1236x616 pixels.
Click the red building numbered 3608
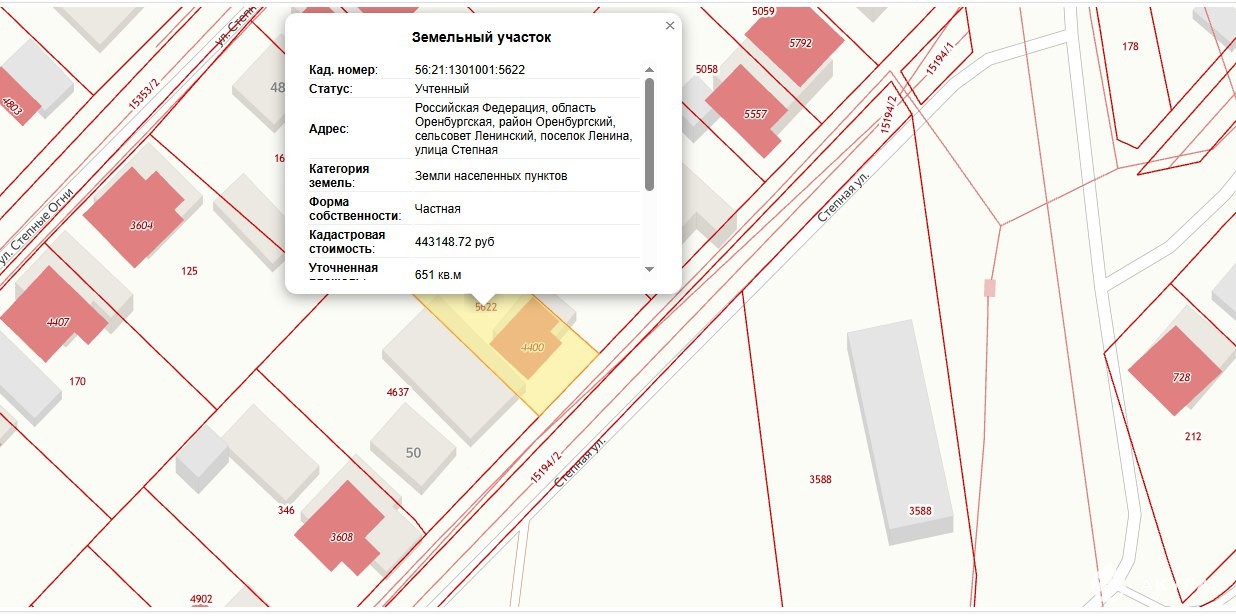340,532
